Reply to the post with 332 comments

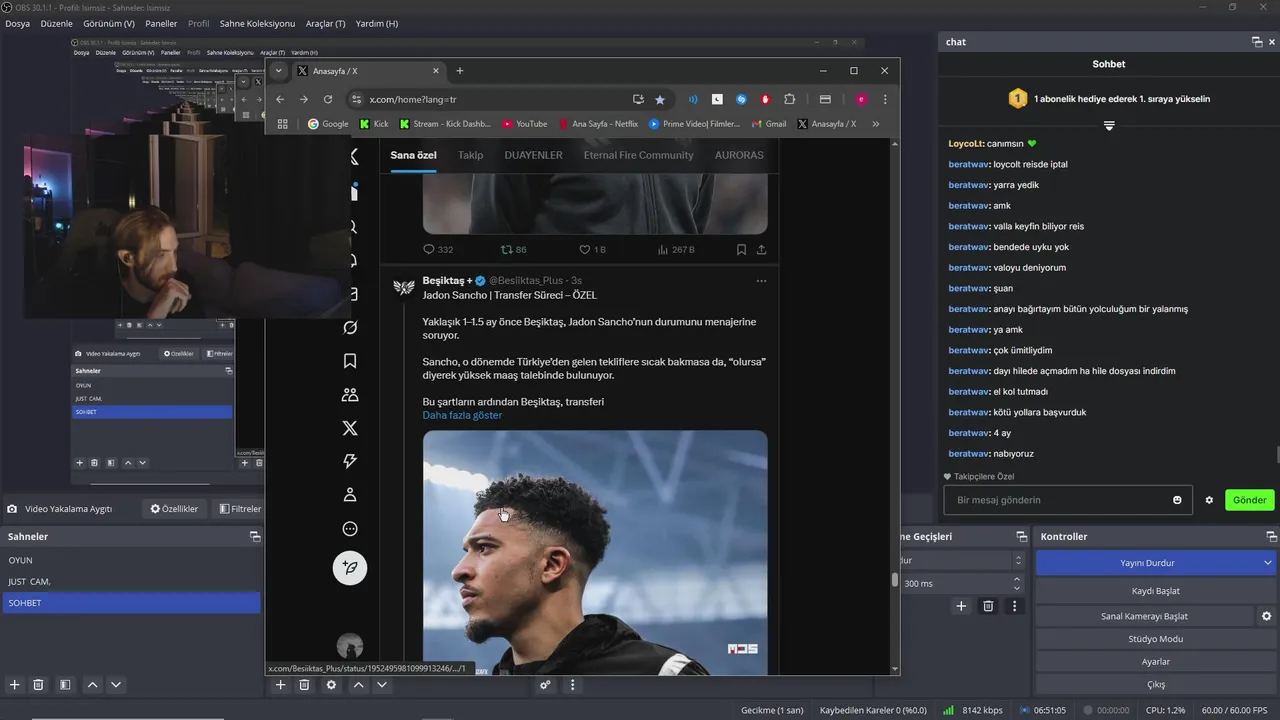point(438,250)
